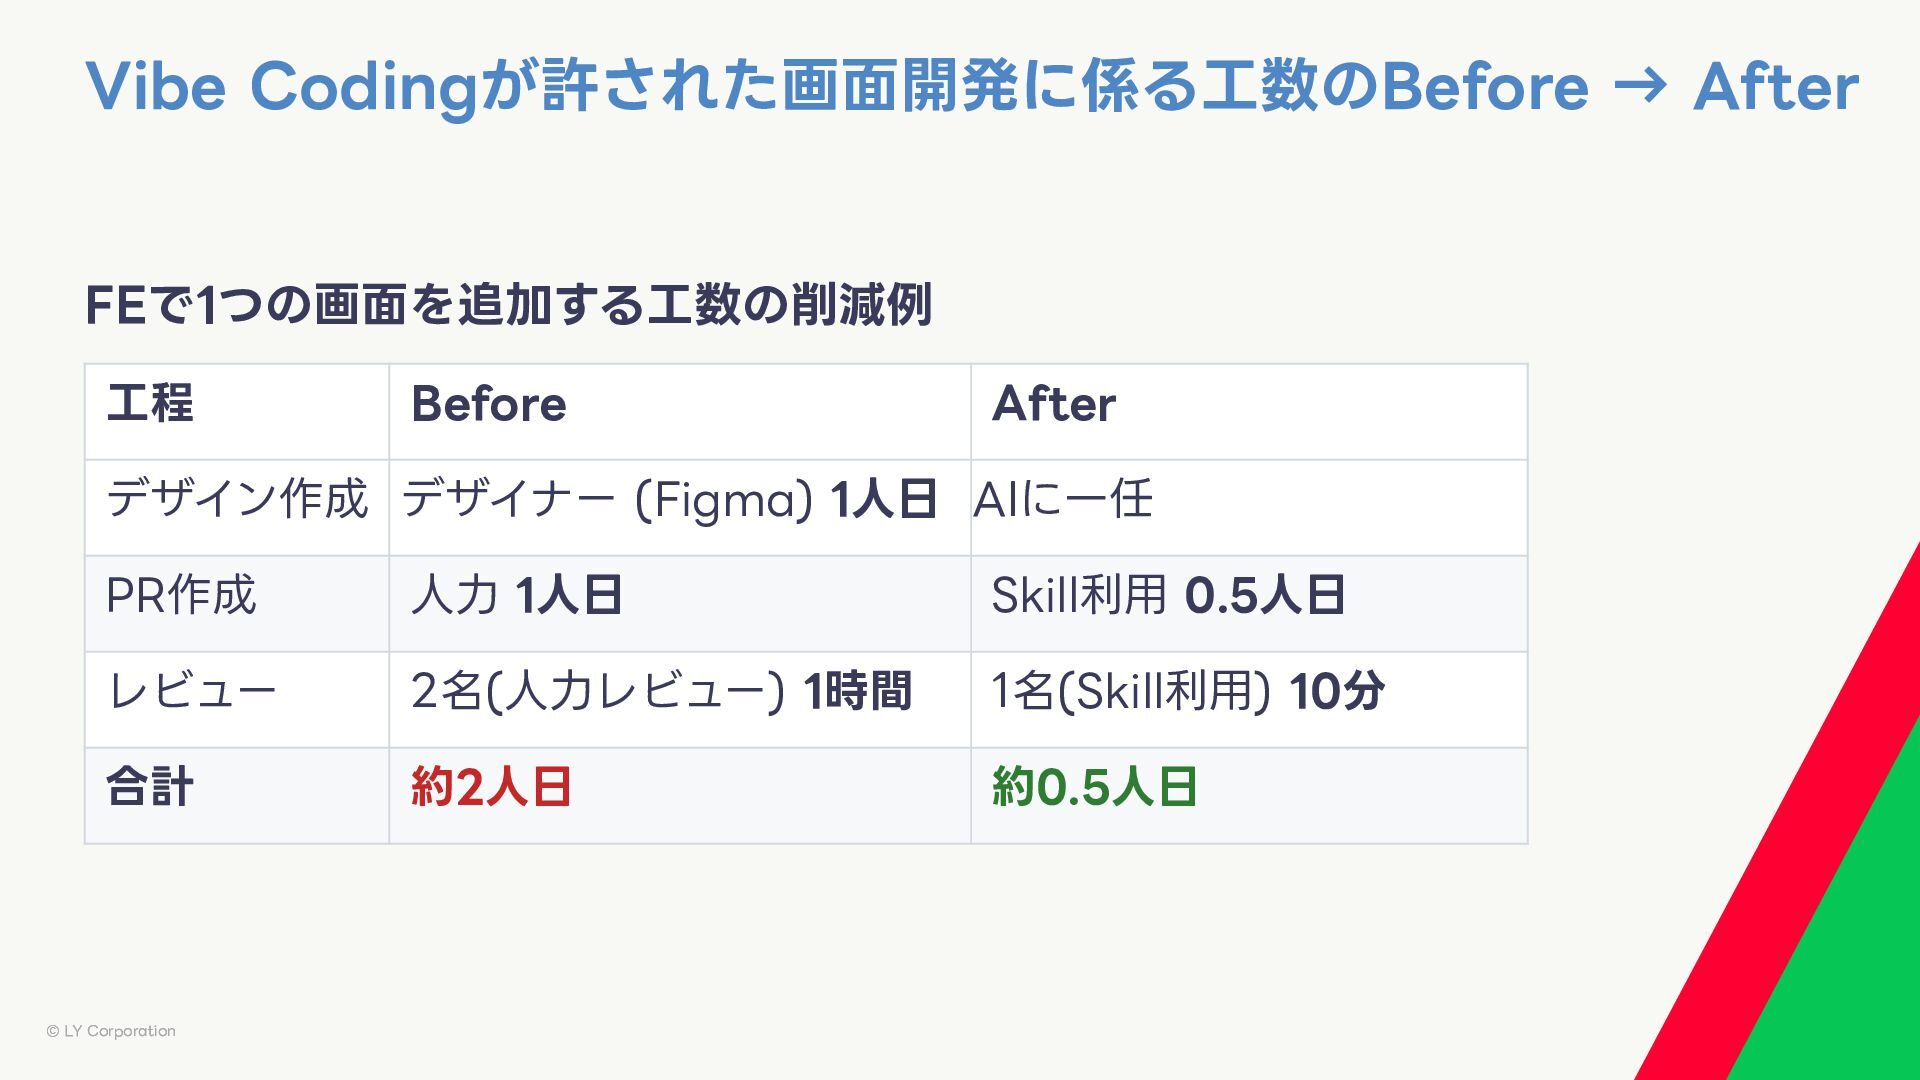Click the subtitle heading starting with FEで1つの画面
Screen dimensions: 1920x1080
click(x=508, y=305)
